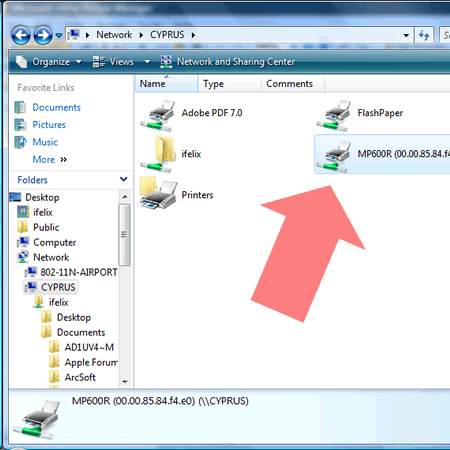This screenshot has width=450, height=450.
Task: Select 802-11N-AIRPORT network computer
Action: [x=79, y=272]
